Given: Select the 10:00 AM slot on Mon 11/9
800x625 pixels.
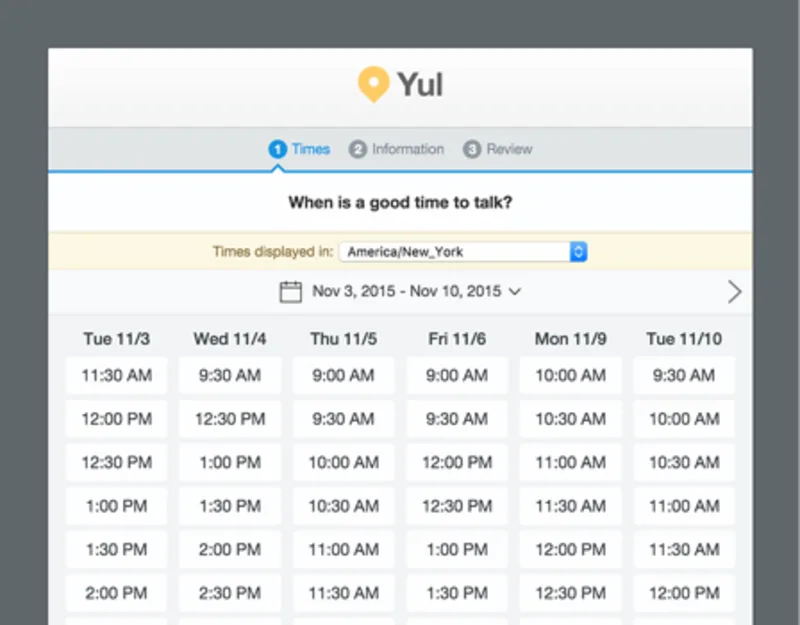Looking at the screenshot, I should click(570, 375).
